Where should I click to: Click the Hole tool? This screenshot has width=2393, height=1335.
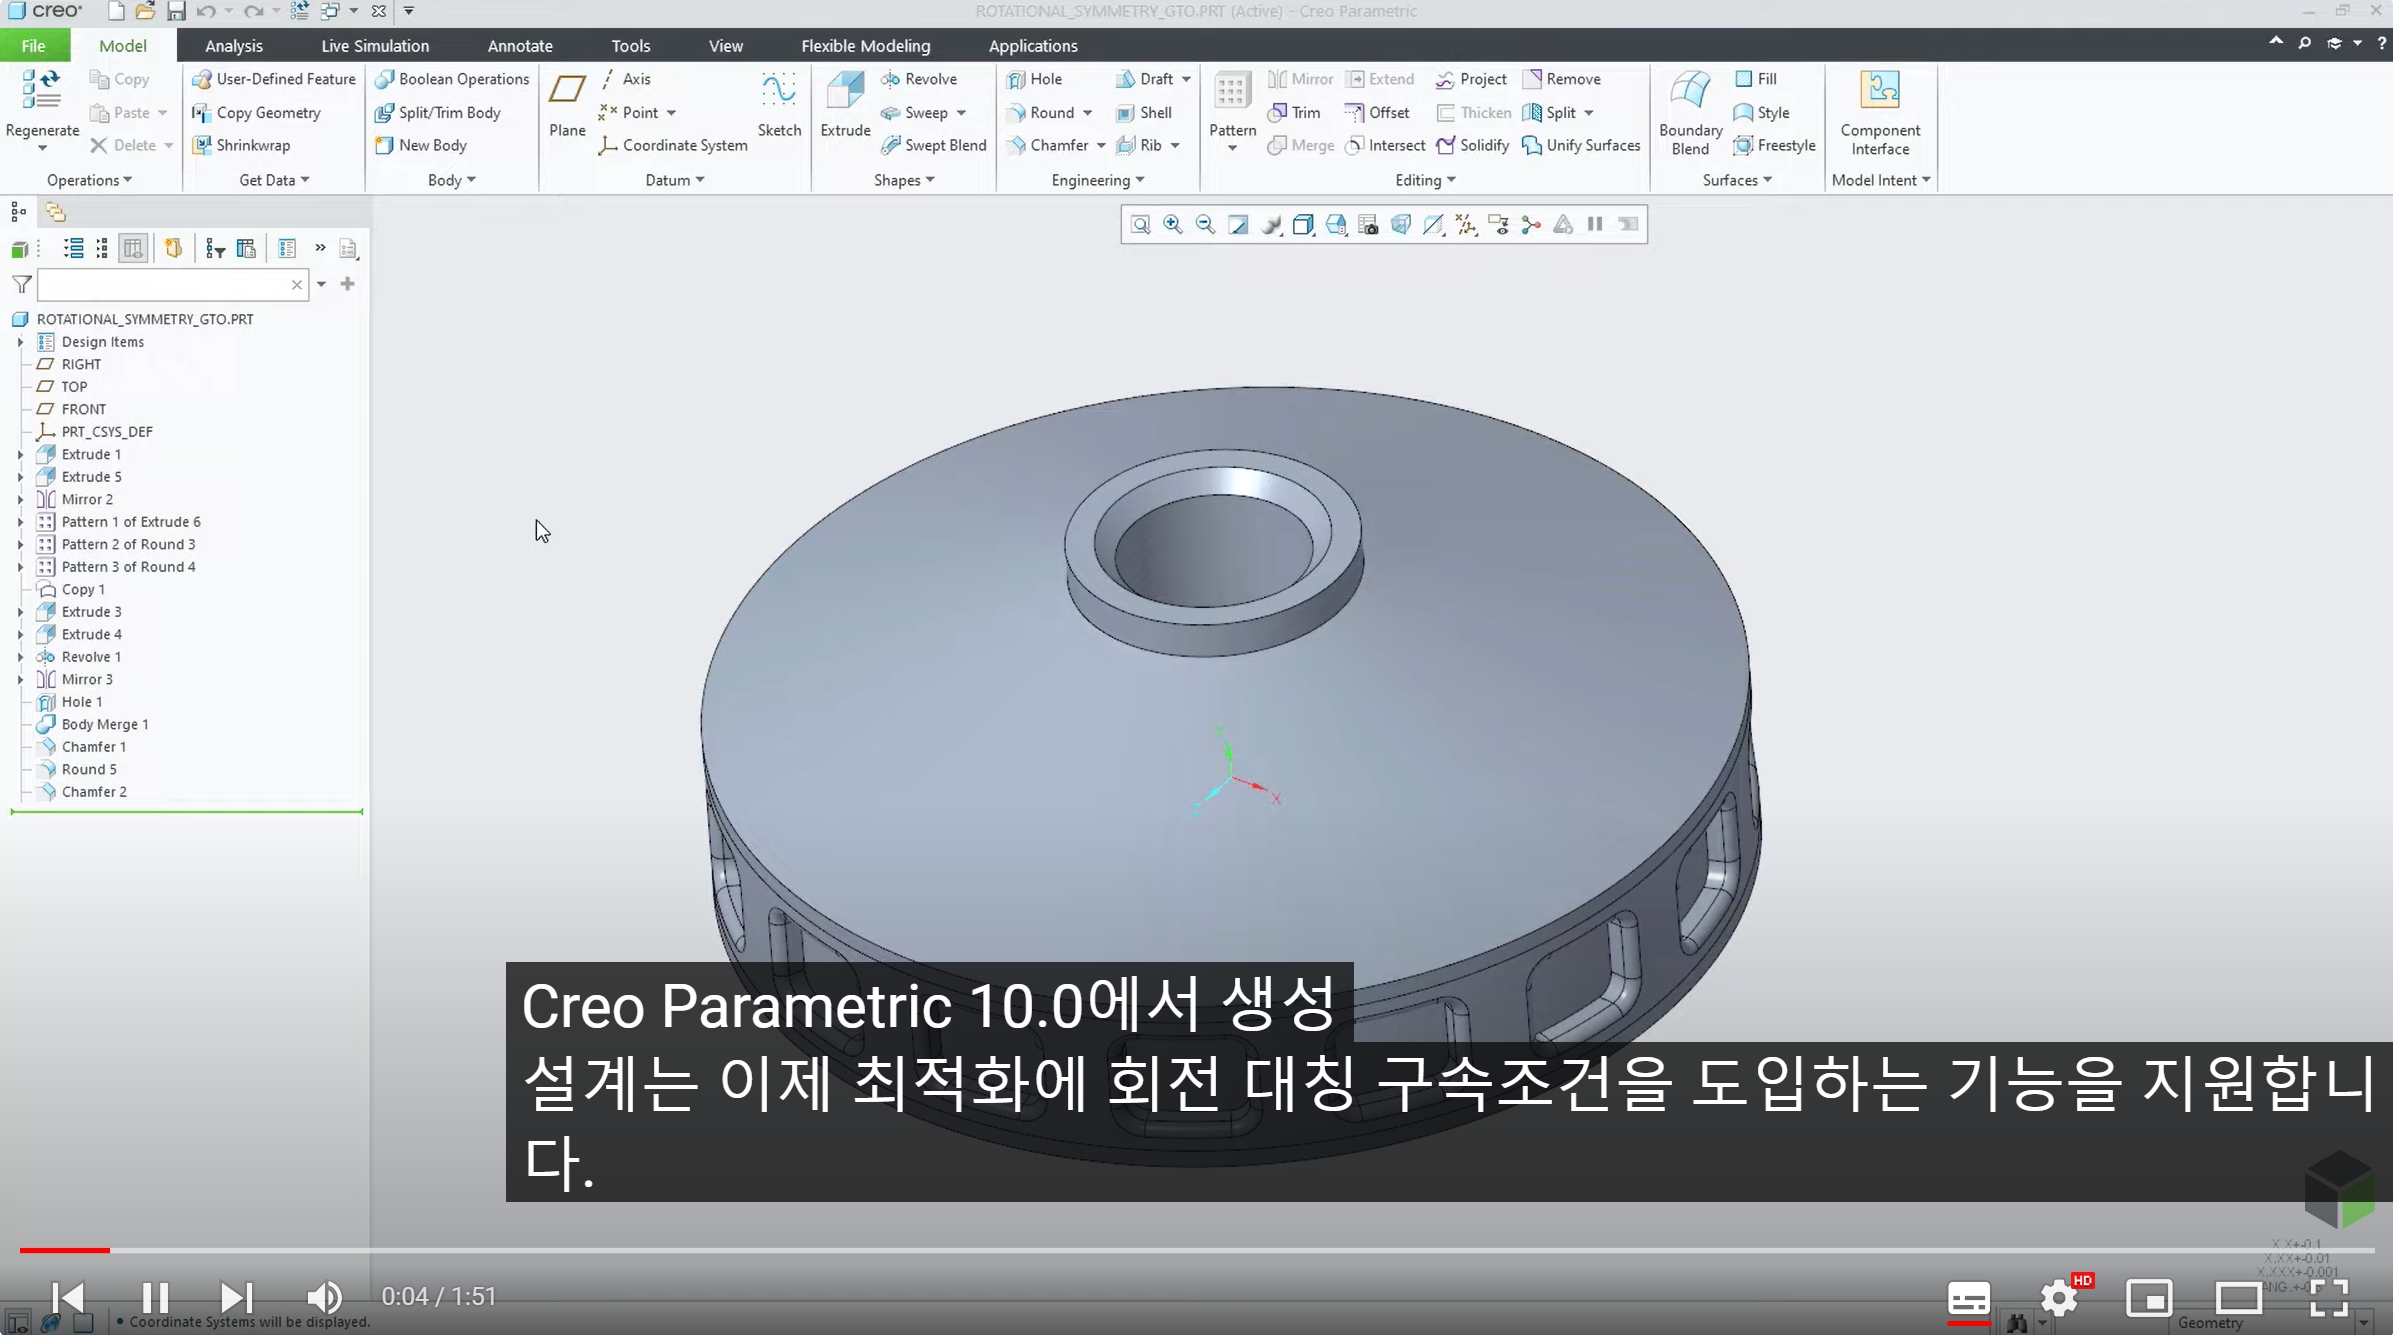[x=1034, y=79]
